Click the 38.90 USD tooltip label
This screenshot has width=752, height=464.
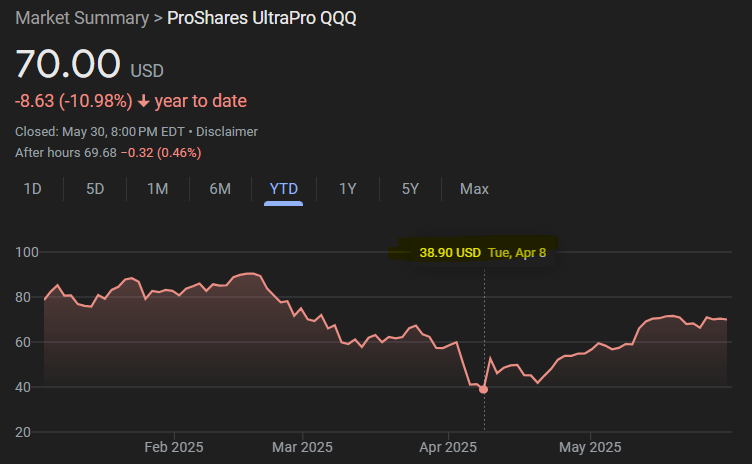click(450, 252)
